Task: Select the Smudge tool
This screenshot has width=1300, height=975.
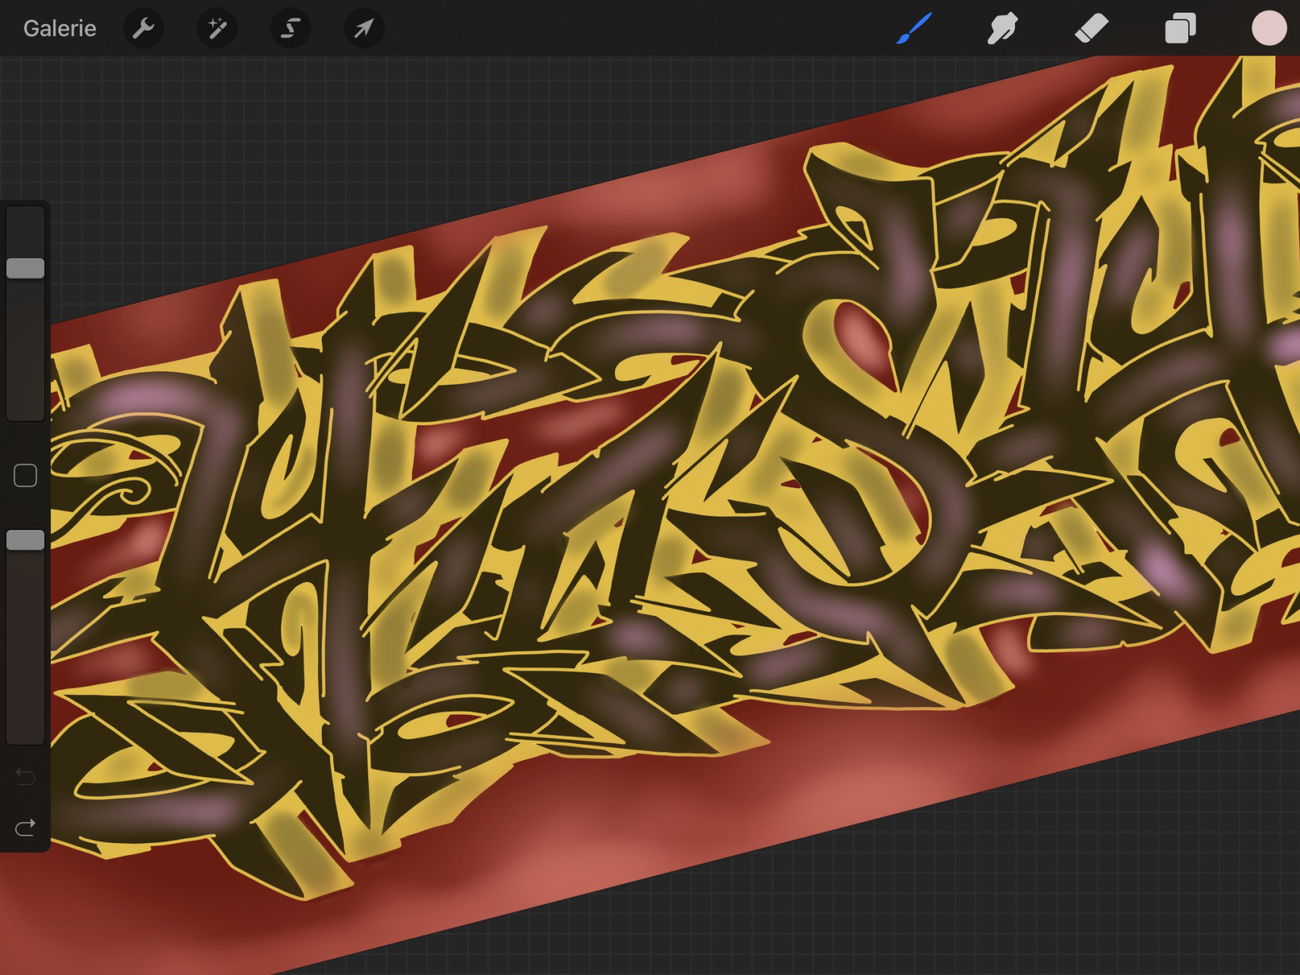Action: (1003, 28)
